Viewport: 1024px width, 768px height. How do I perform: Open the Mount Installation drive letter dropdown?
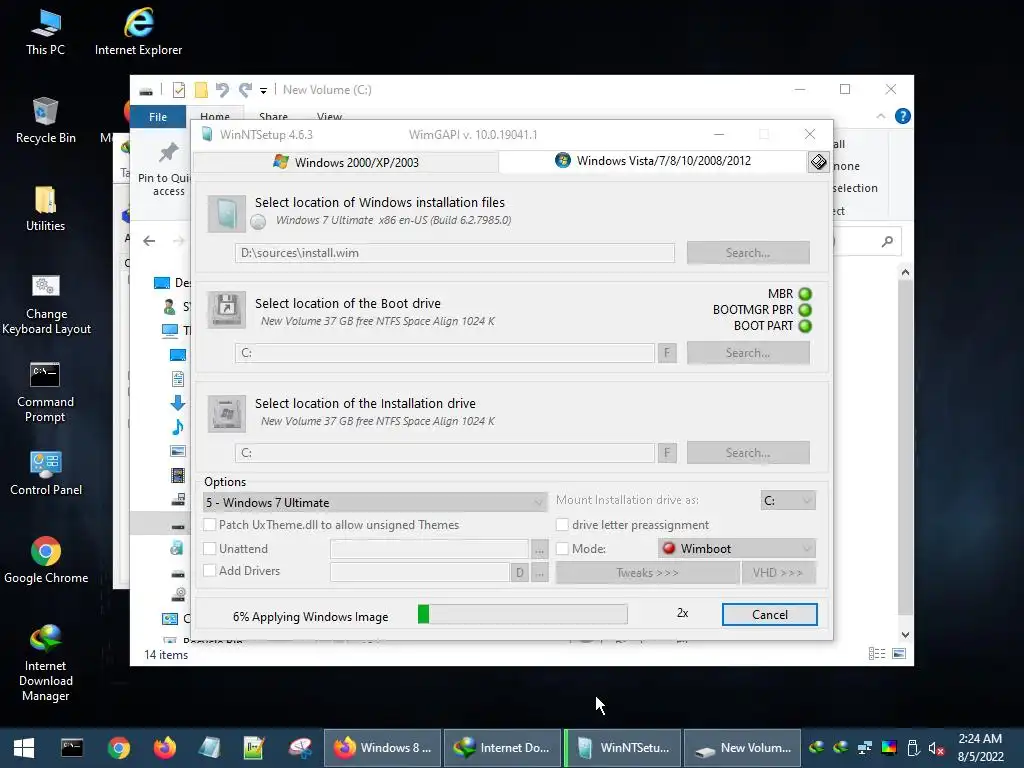coord(788,500)
